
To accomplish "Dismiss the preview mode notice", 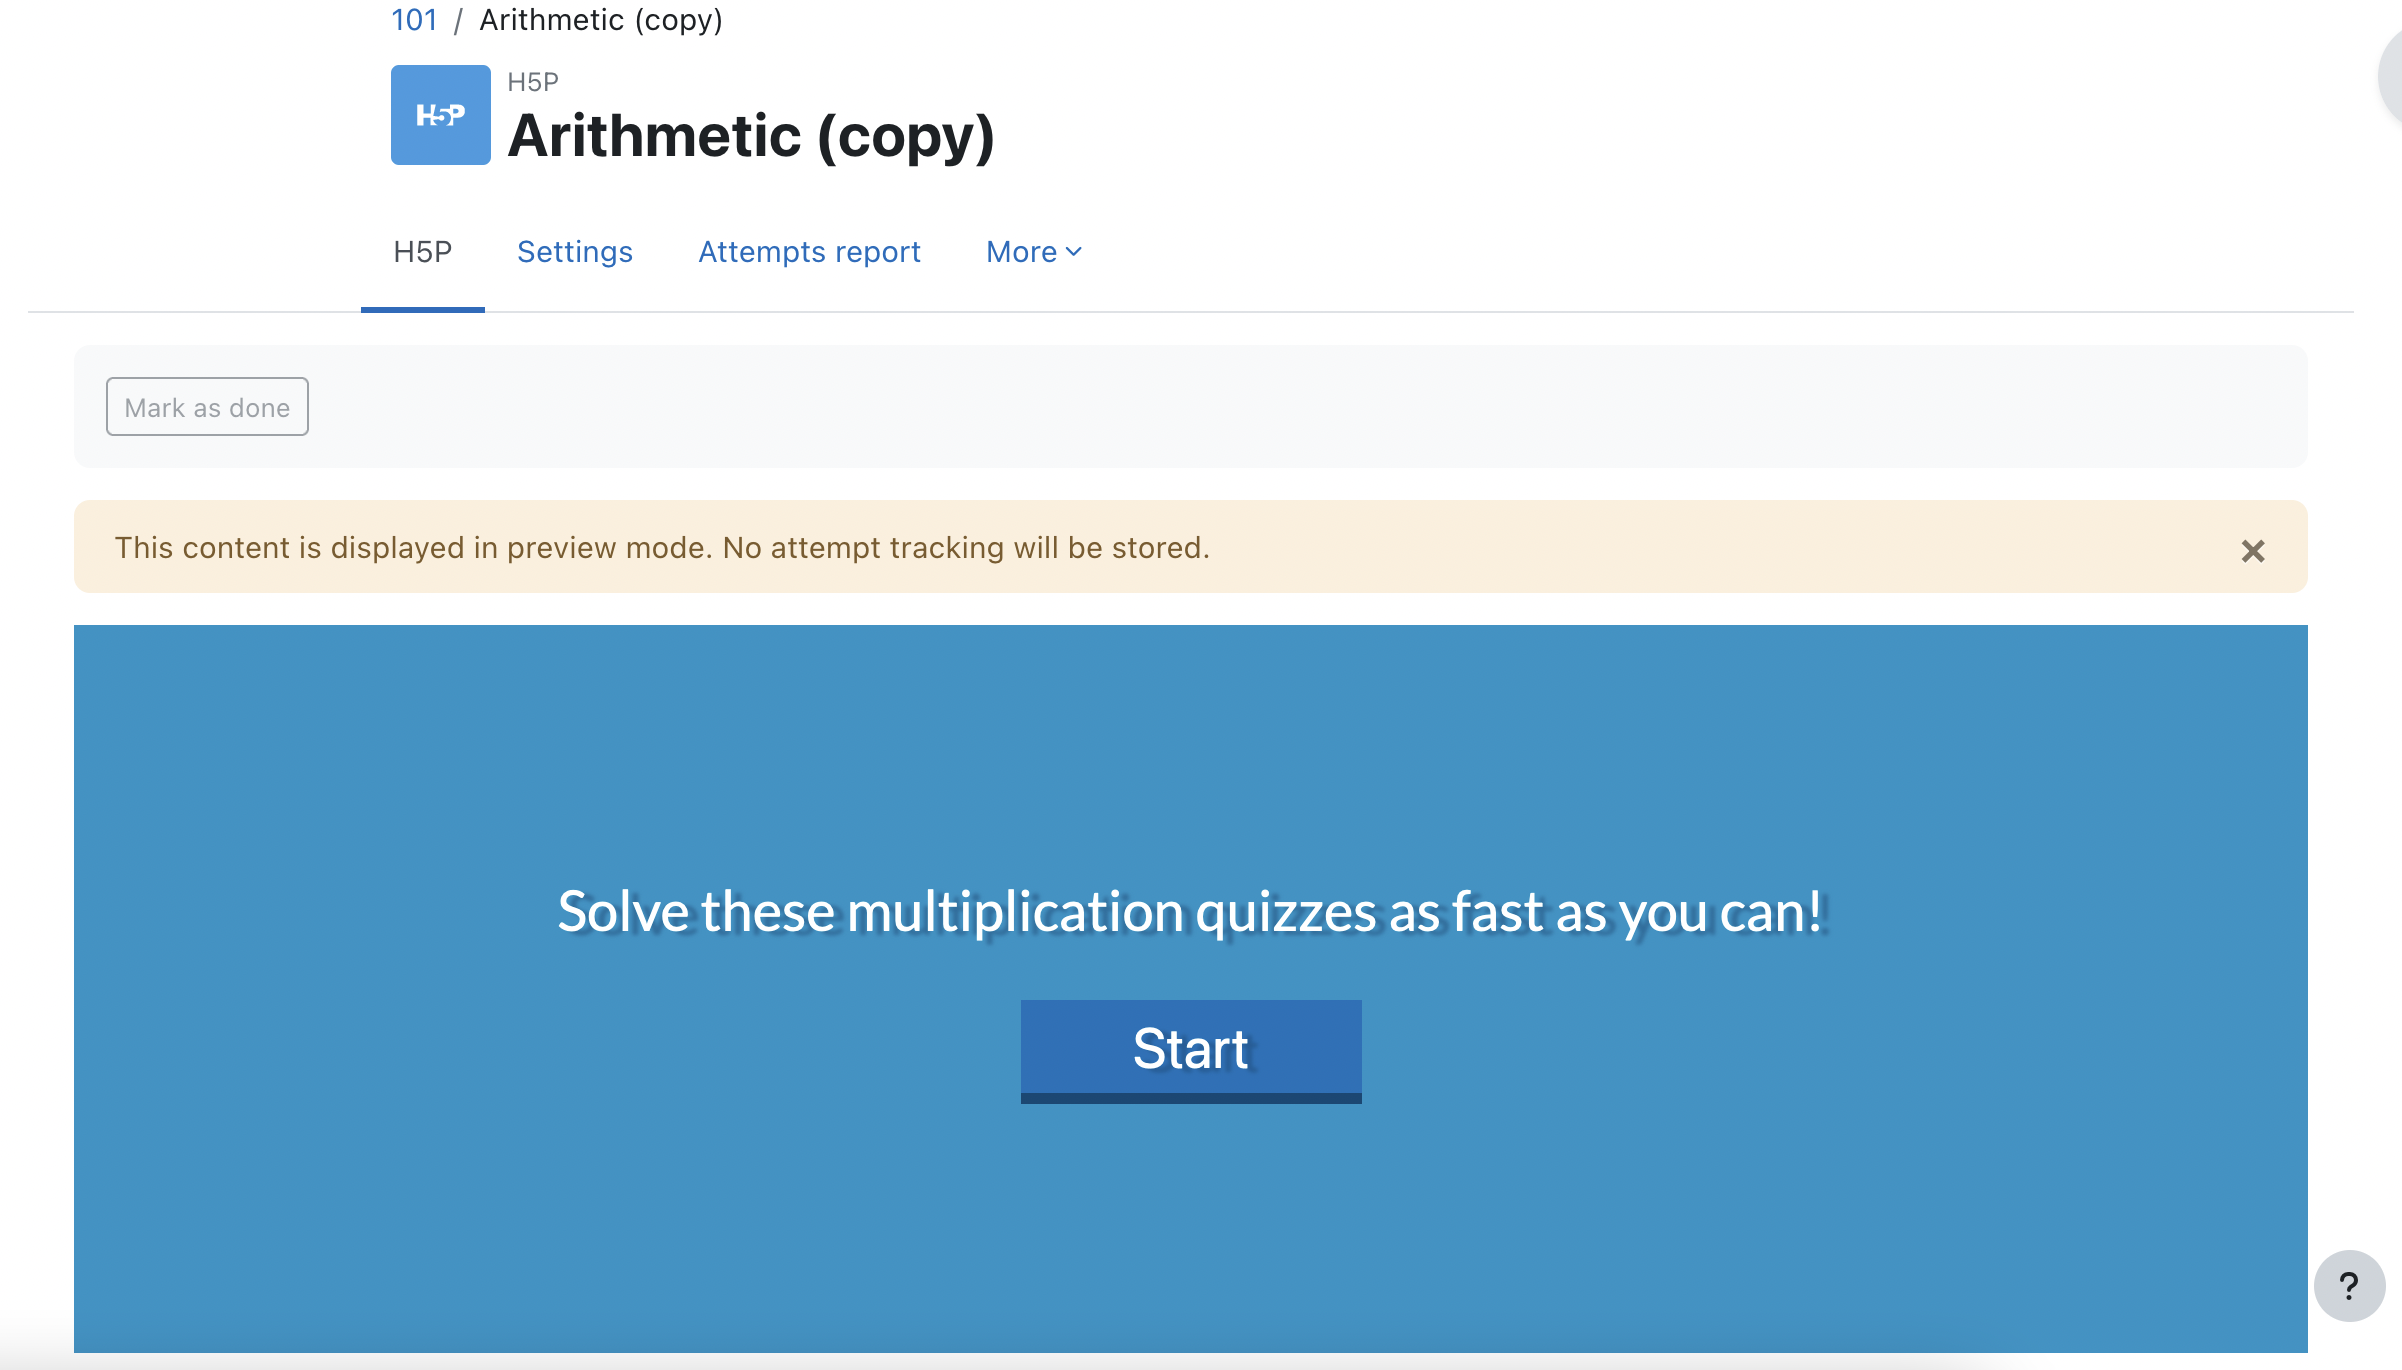I will 2252,550.
